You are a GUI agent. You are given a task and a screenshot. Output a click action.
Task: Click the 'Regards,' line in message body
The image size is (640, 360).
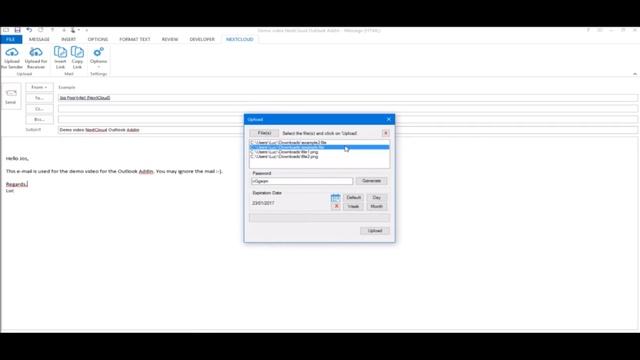(17, 184)
